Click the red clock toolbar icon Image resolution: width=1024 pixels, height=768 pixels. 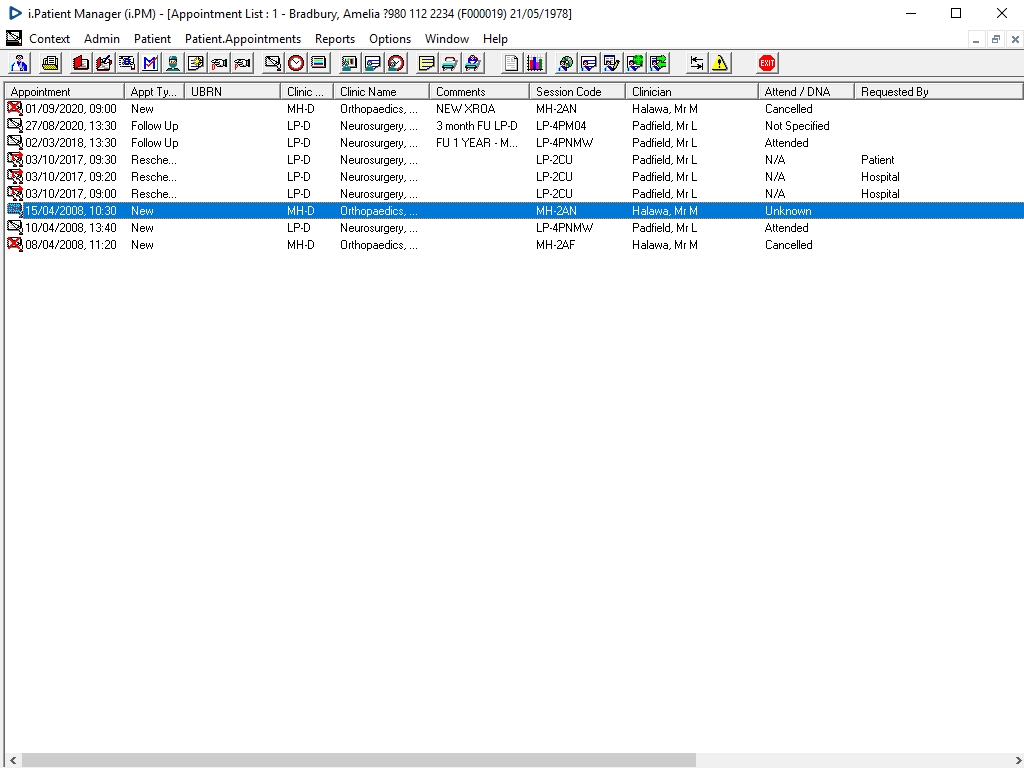coord(296,63)
